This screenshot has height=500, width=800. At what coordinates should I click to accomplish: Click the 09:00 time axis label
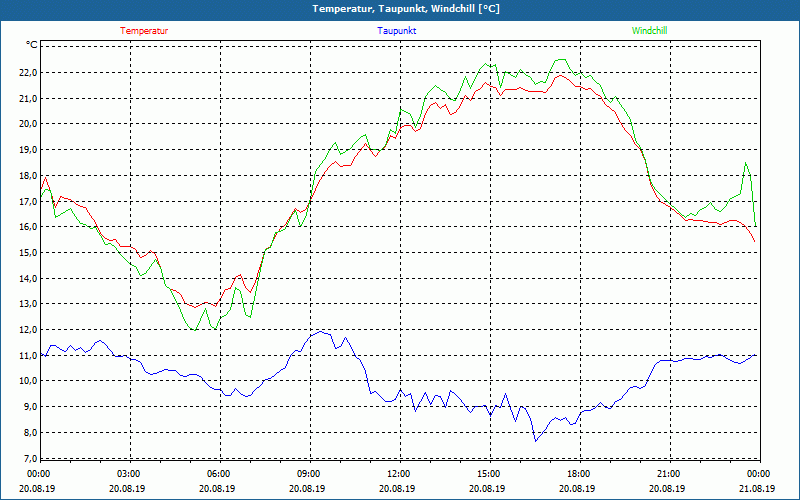tap(308, 473)
